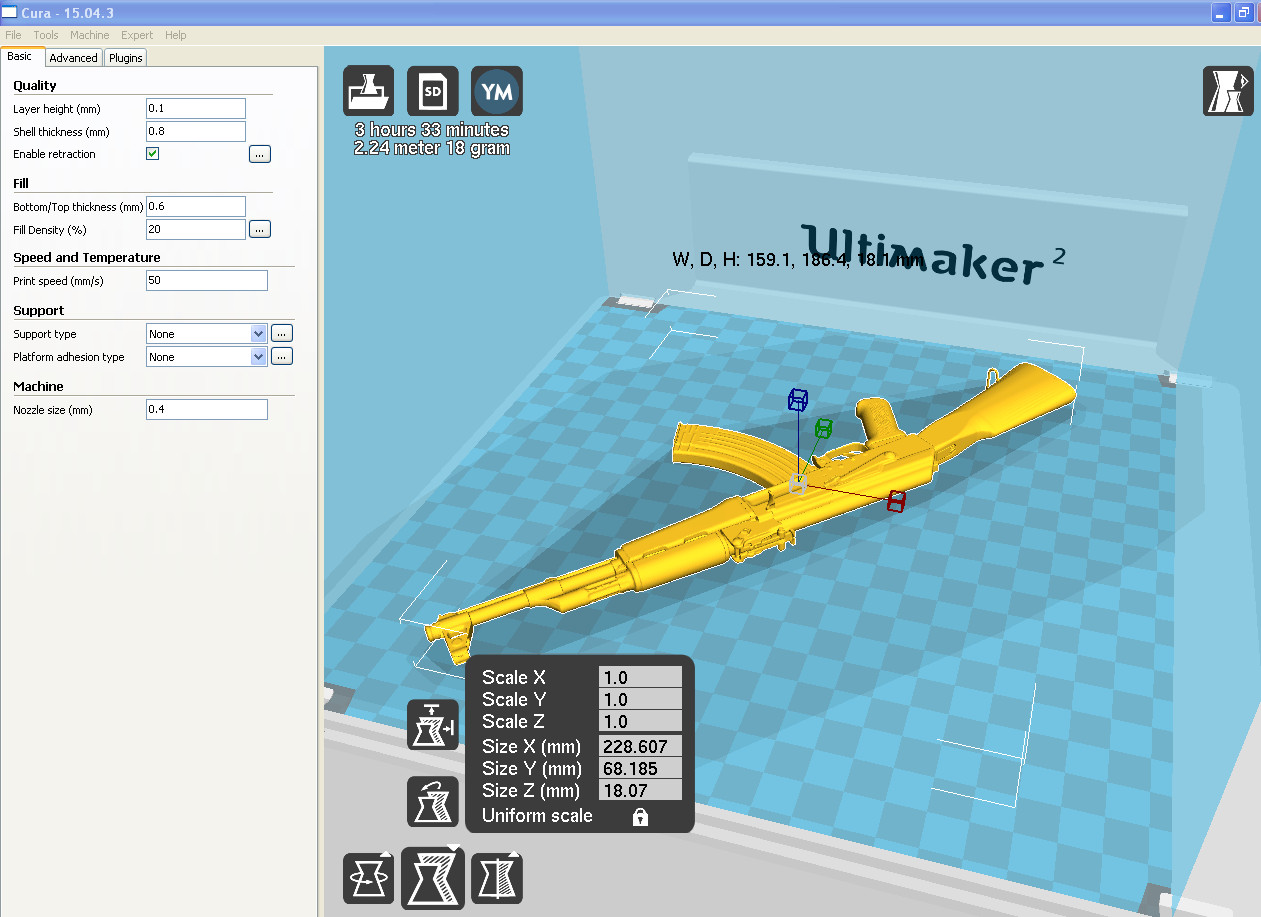The image size is (1261, 917).
Task: Click the Size Y (mm) value field
Action: pos(640,768)
